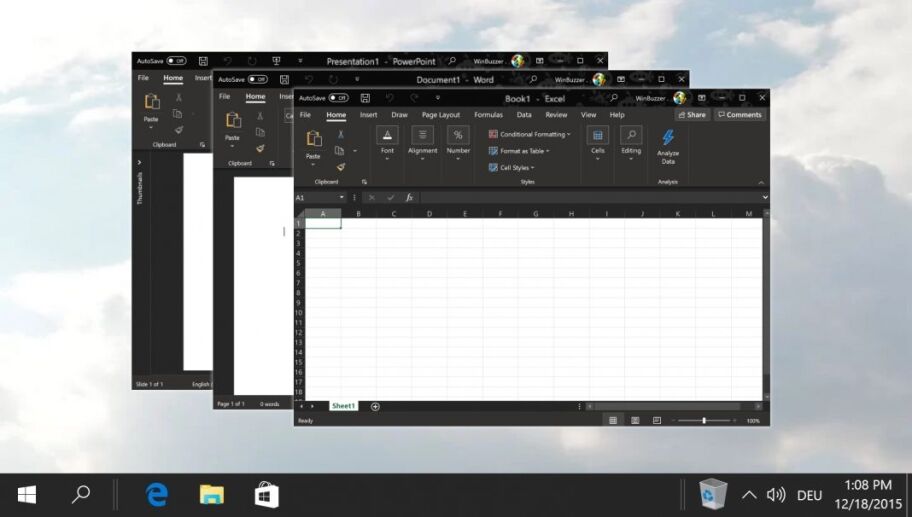
Task: Toggle AutoSave in the PowerPoint window
Action: (176, 61)
